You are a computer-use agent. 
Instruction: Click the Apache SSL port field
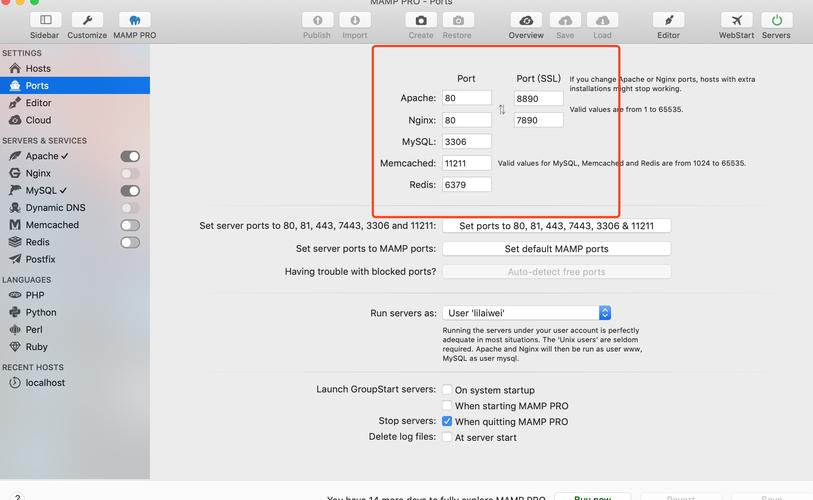click(538, 99)
